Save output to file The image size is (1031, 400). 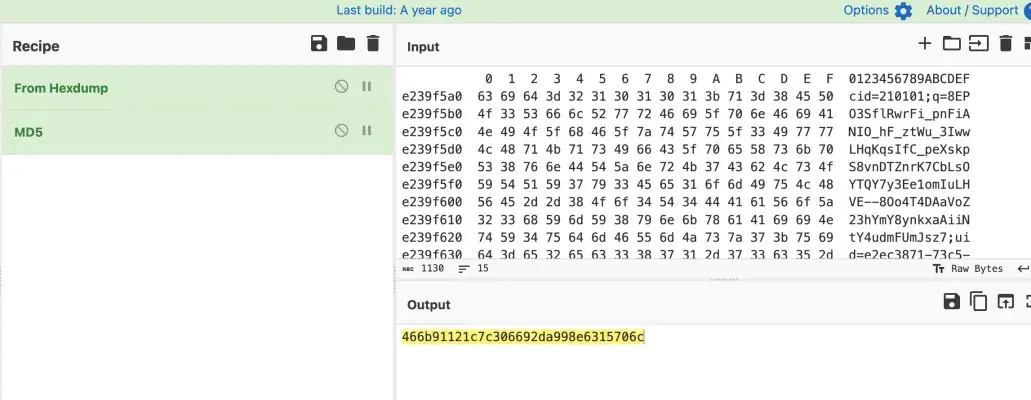951,301
